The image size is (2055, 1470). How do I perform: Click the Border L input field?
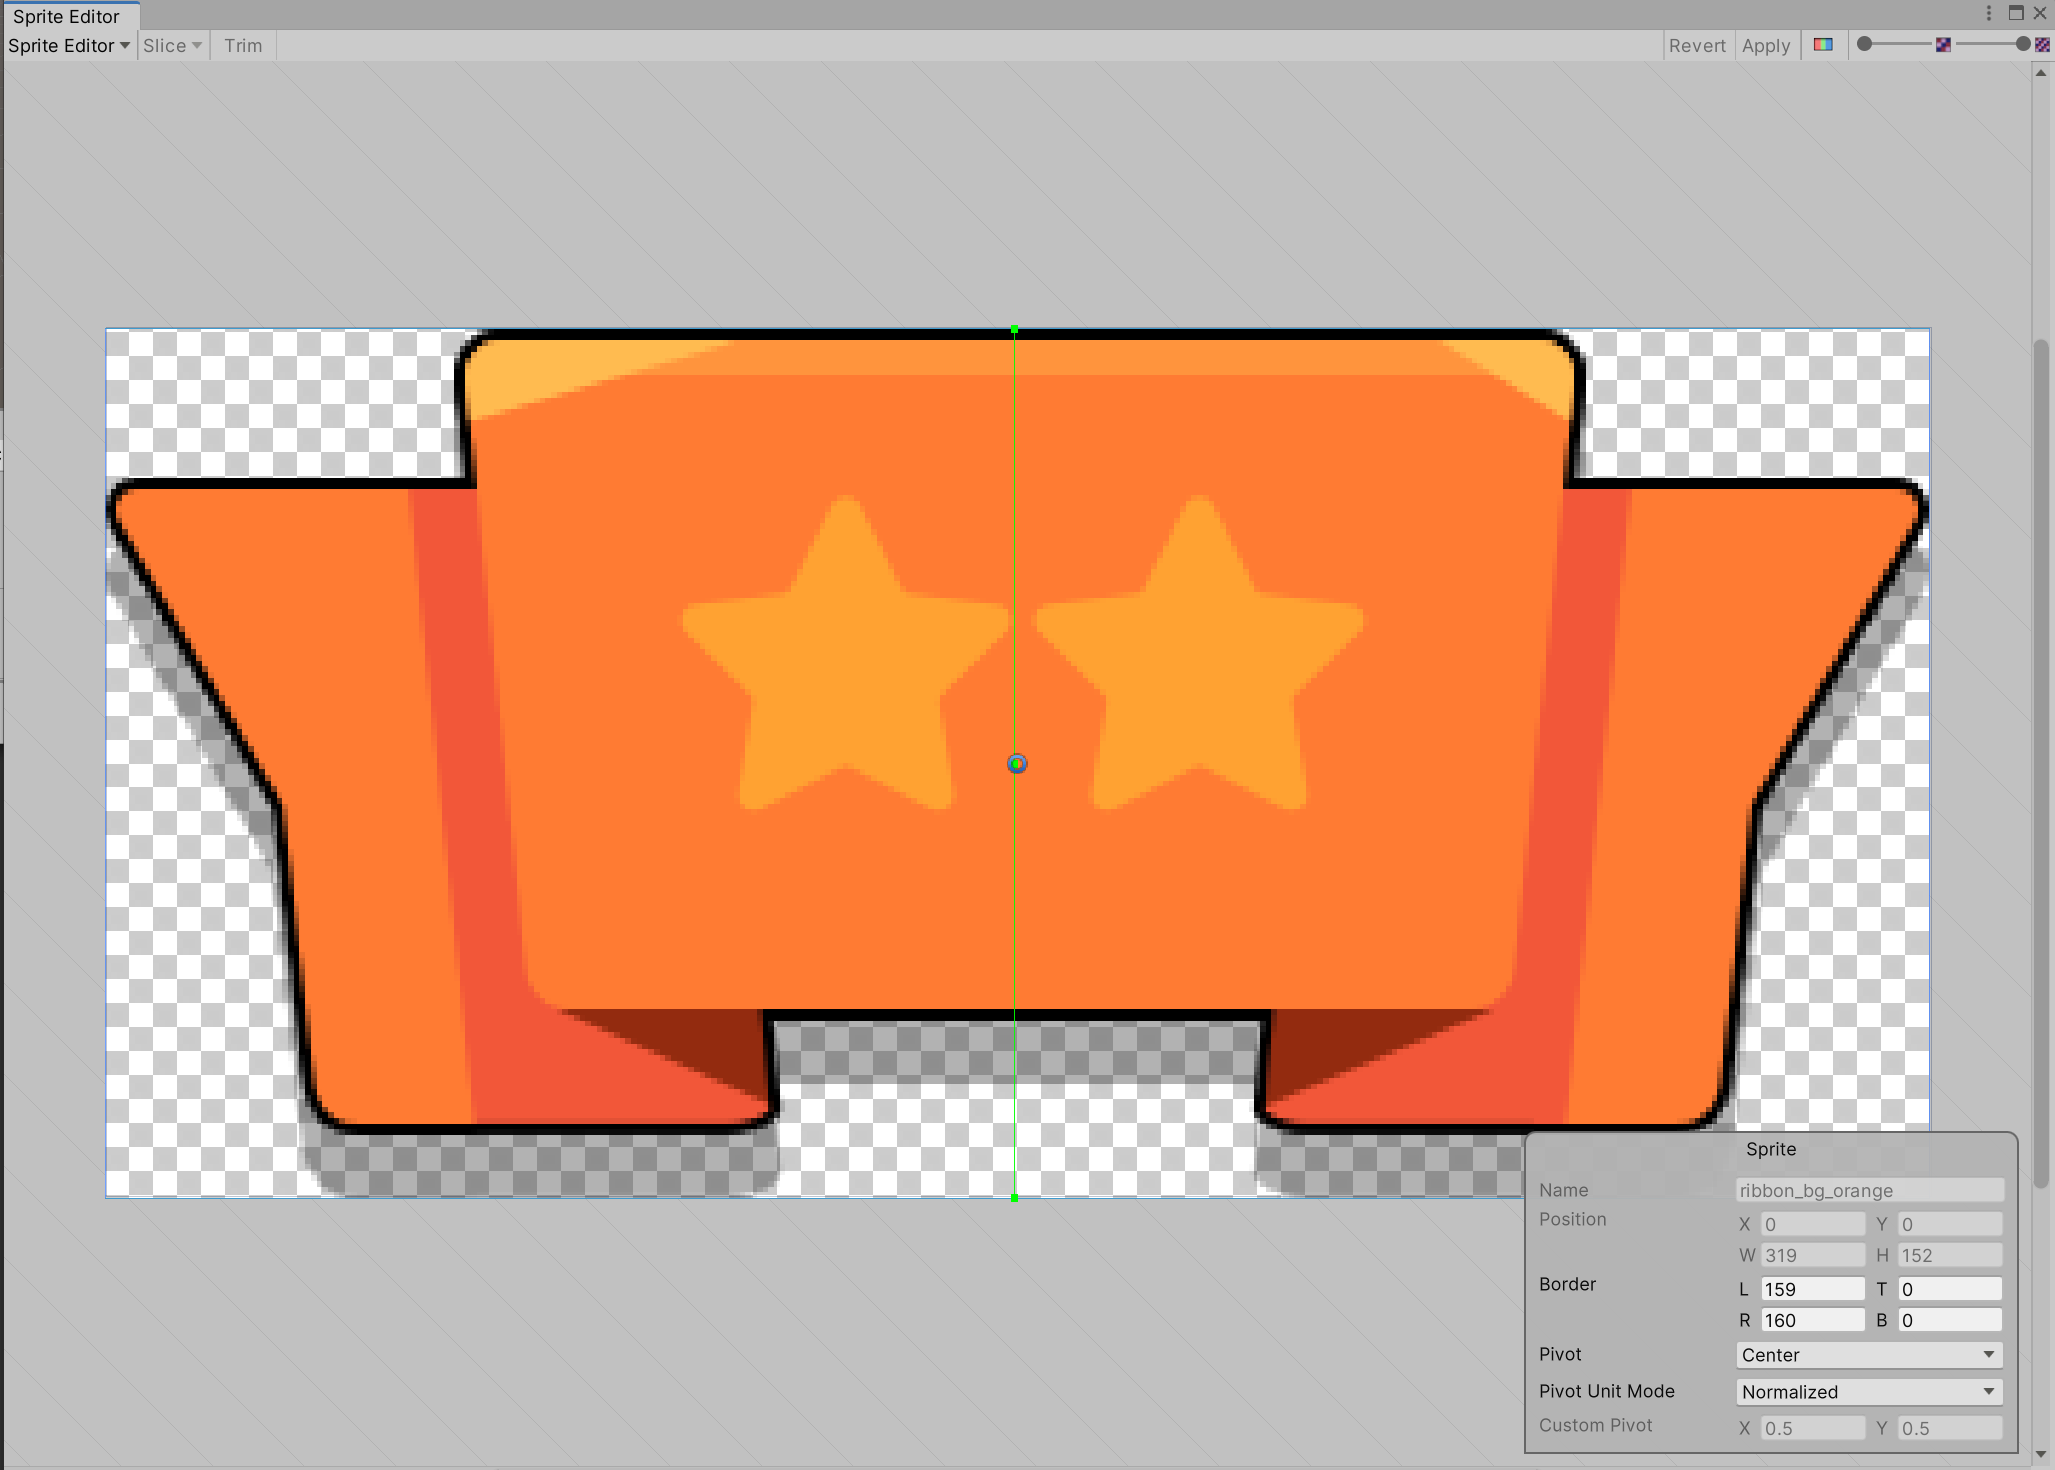tap(1812, 1289)
